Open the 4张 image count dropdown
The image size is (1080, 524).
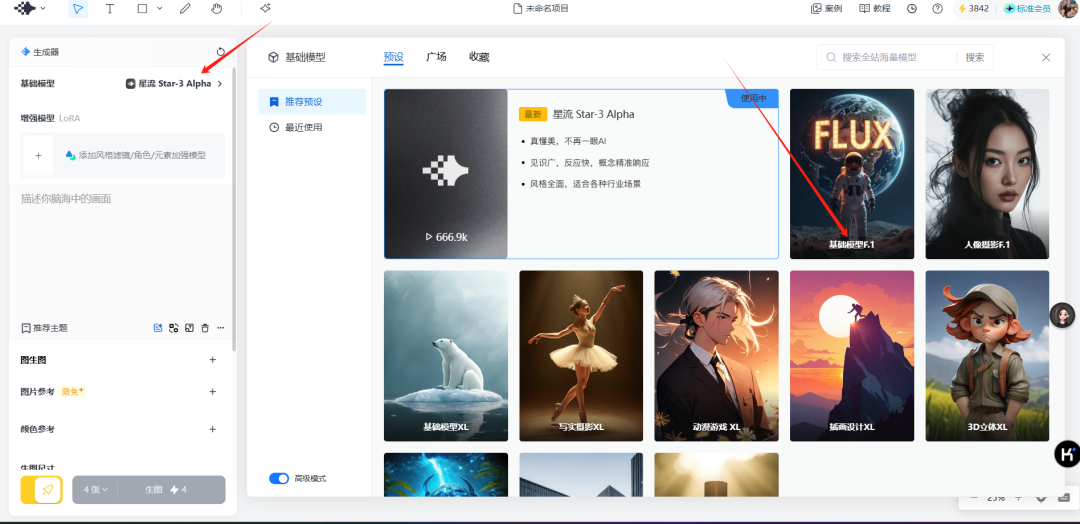[96, 490]
